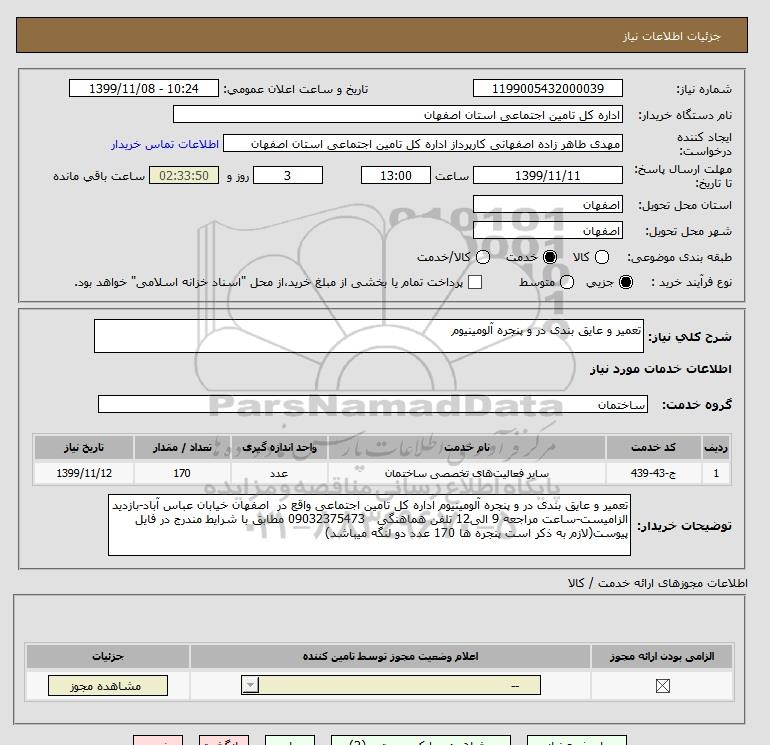The width and height of the screenshot is (770, 745).
Task: Click the ردیف column header
Action: 716,447
